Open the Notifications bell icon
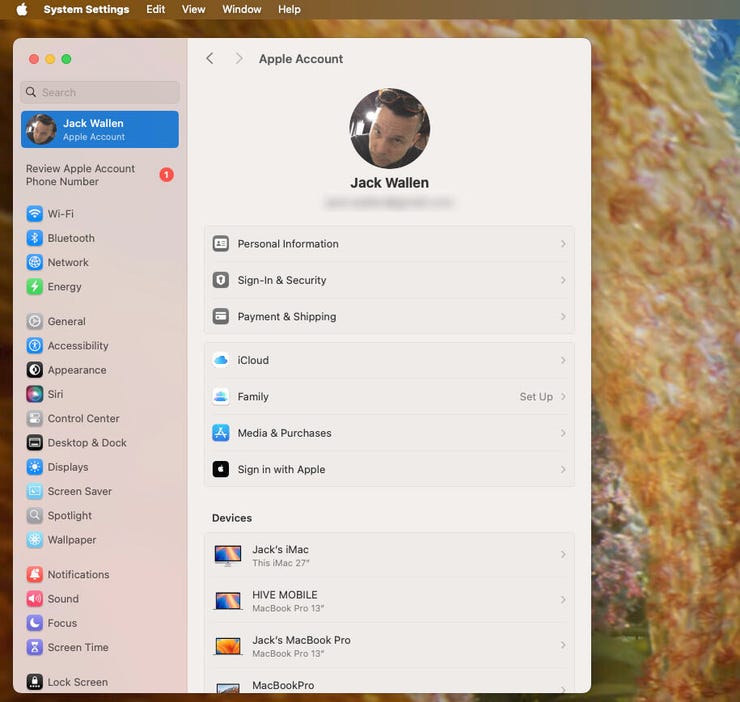Viewport: 740px width, 702px height. pyautogui.click(x=34, y=575)
